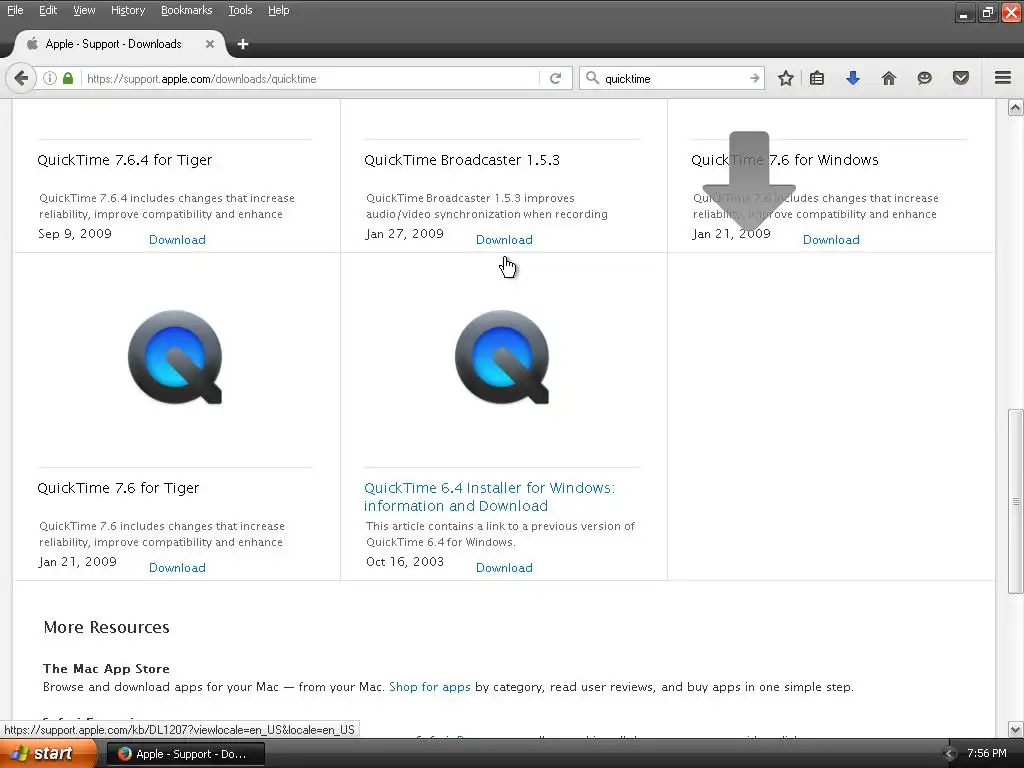This screenshot has height=768, width=1024.
Task: Click the QuickTime Broadcaster 1.5.3 heading
Action: tap(462, 160)
